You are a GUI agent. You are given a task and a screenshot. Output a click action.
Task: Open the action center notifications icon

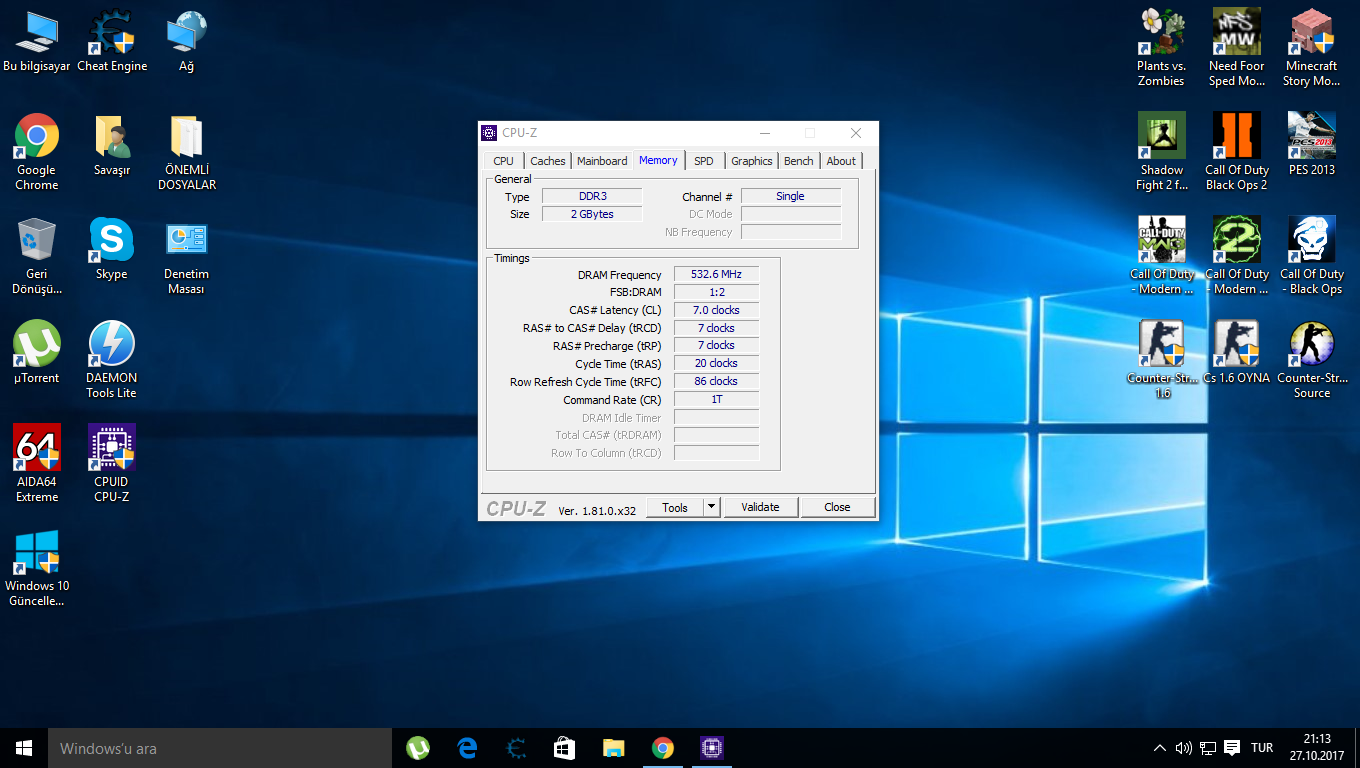pyautogui.click(x=1232, y=748)
